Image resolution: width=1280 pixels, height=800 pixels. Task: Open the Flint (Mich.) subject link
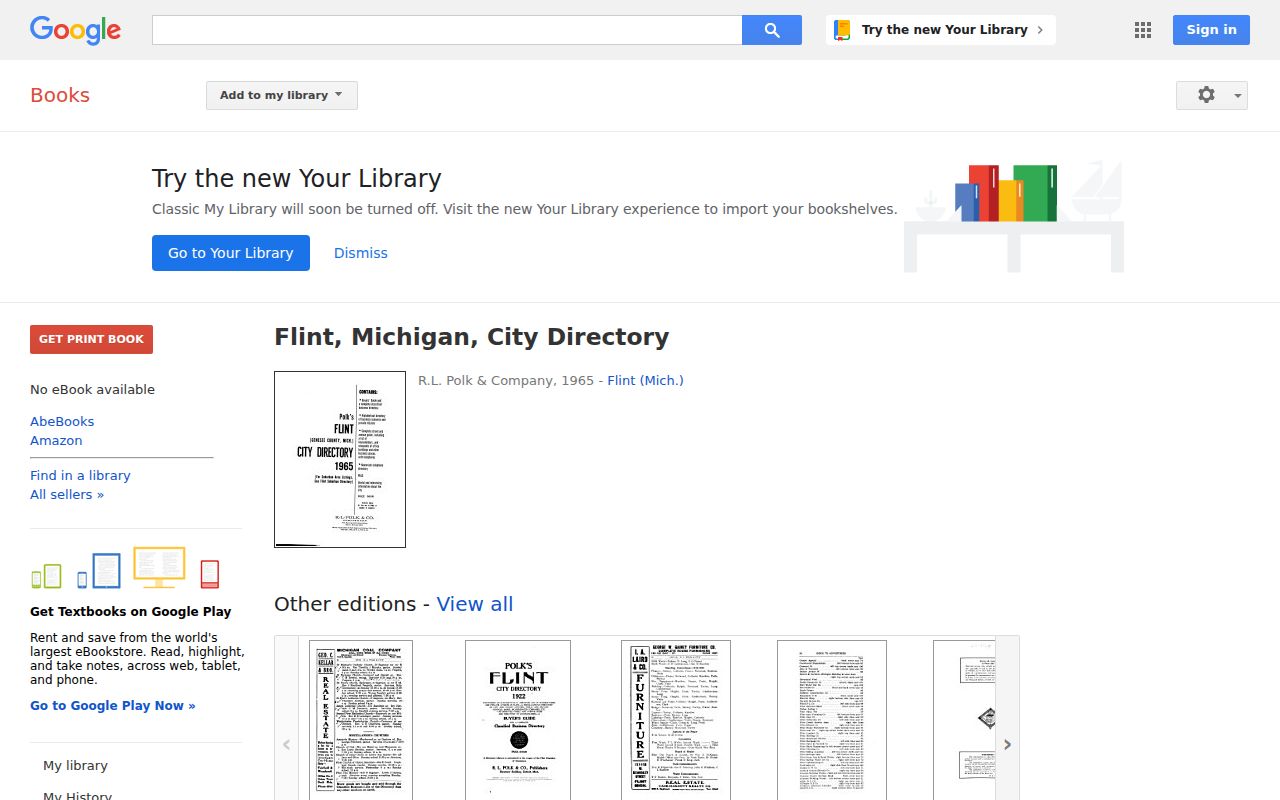coord(645,380)
